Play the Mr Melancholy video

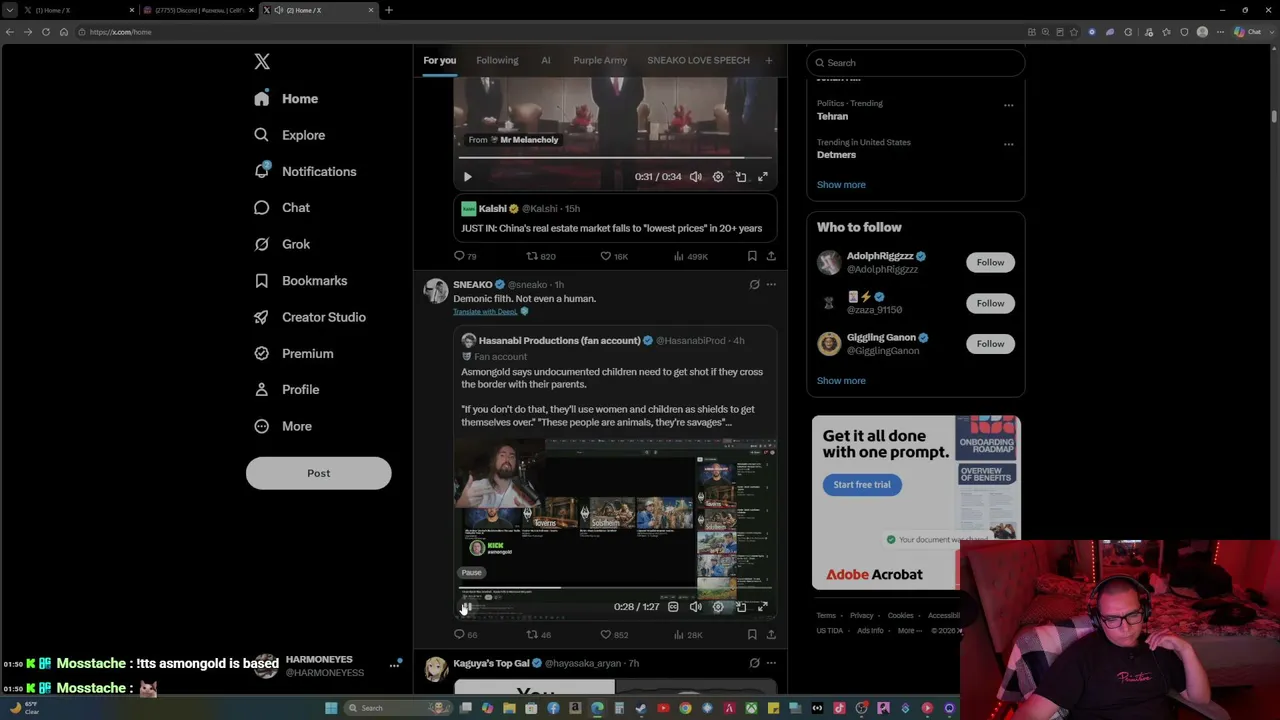467,177
